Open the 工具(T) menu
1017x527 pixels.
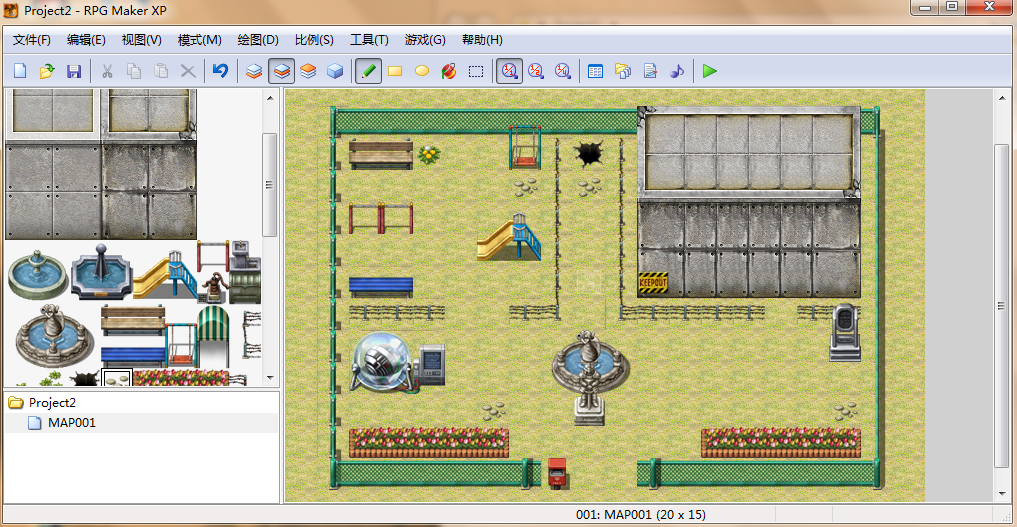369,40
